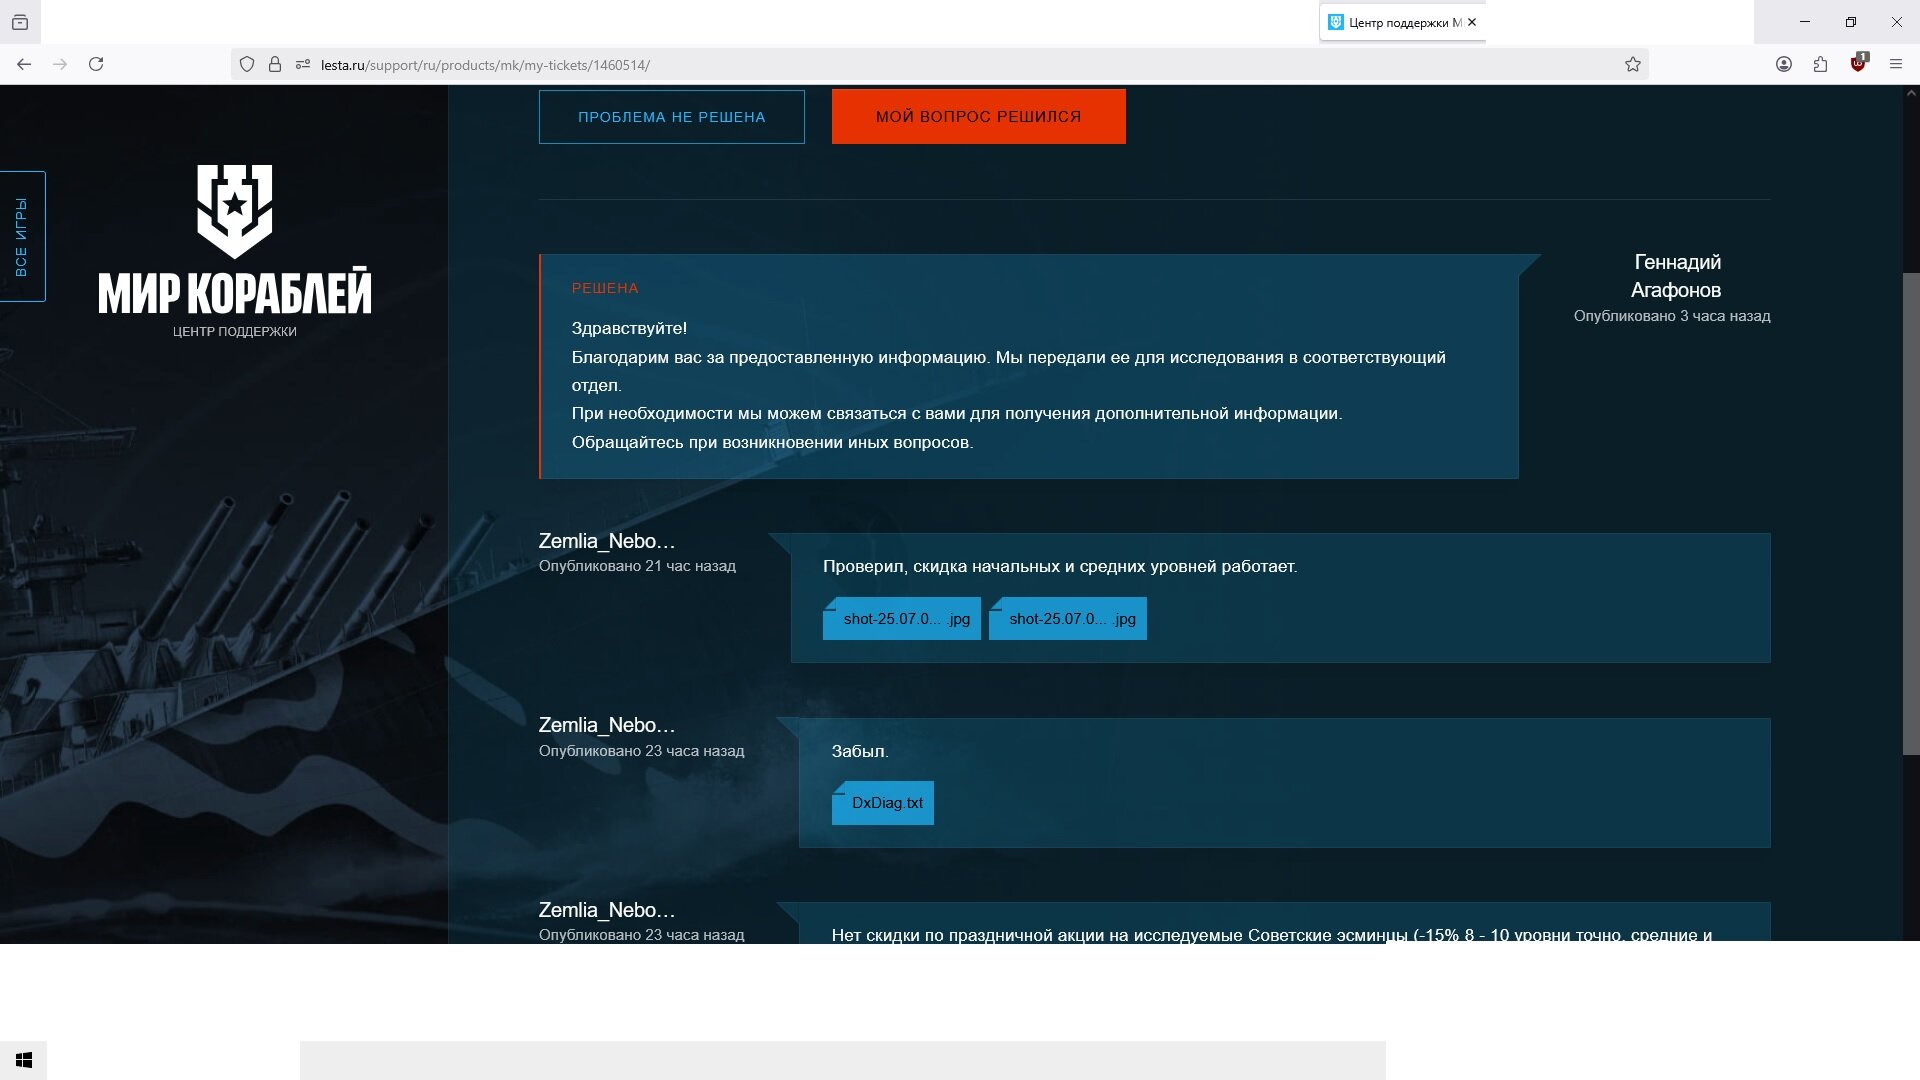Open recent browsing panel icon
Viewport: 1920px width, 1080px height.
[x=20, y=22]
